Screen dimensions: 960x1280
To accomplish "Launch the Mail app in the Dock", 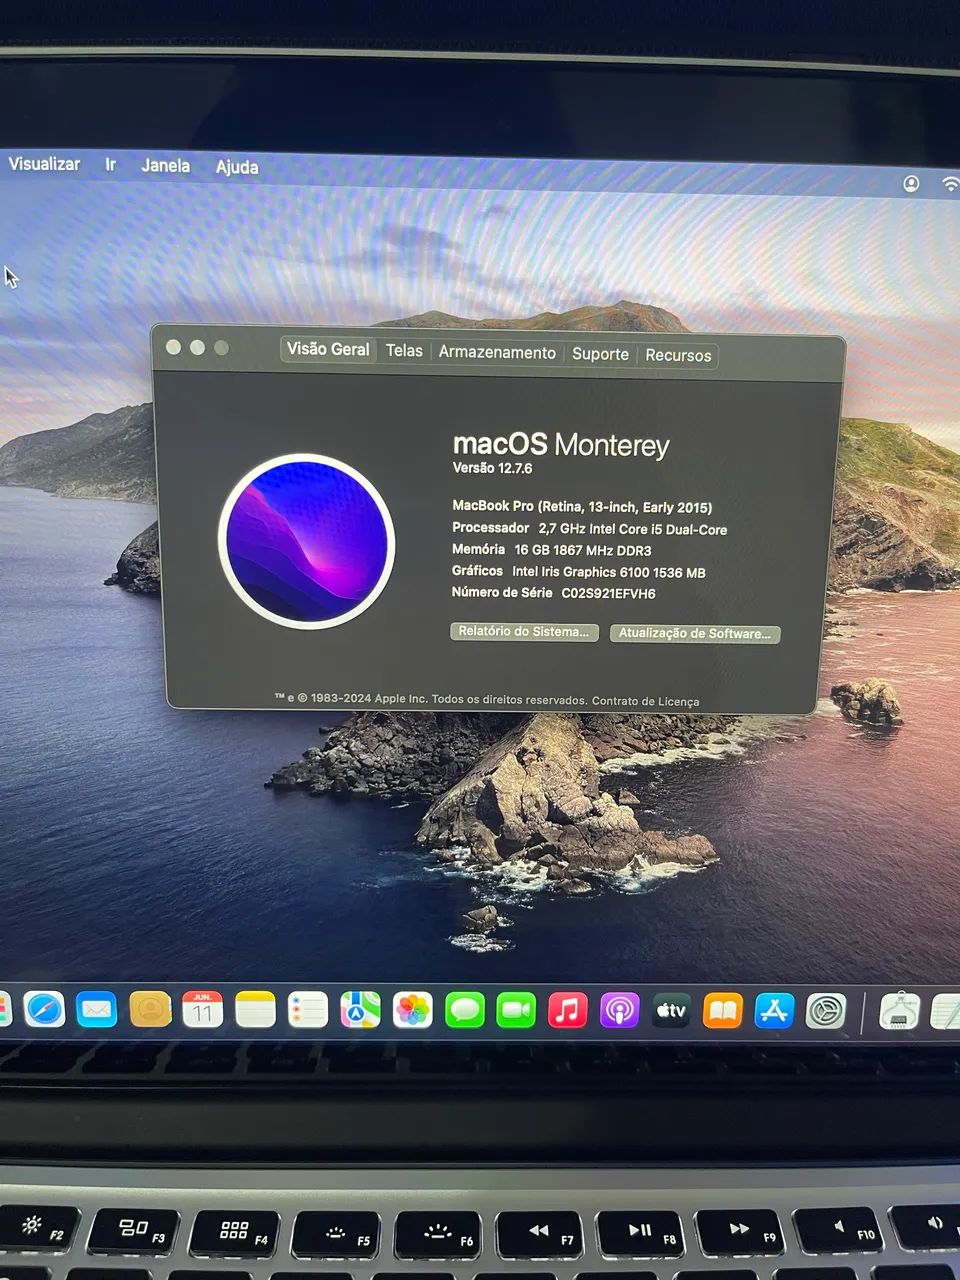I will click(x=97, y=1009).
